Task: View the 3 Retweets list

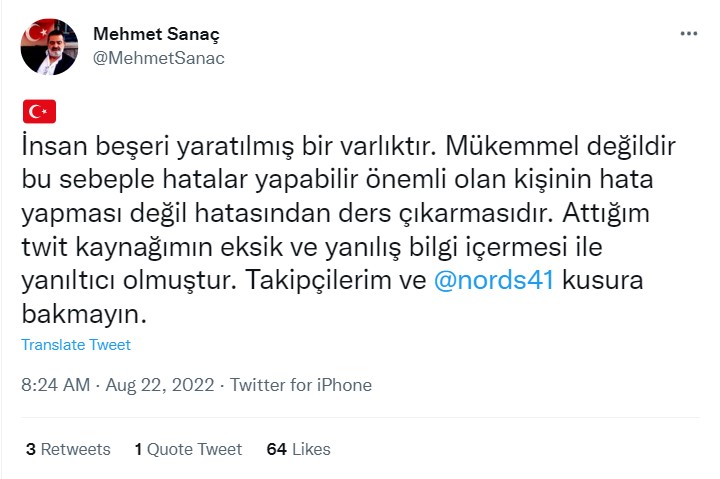Action: point(68,449)
